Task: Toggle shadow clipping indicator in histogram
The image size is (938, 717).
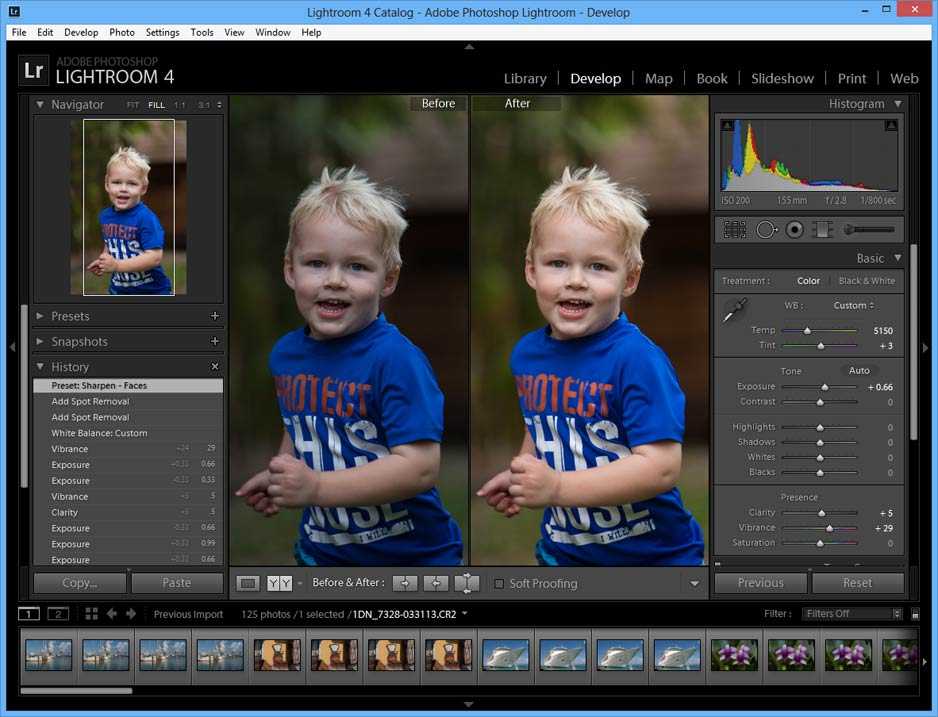Action: coord(727,125)
